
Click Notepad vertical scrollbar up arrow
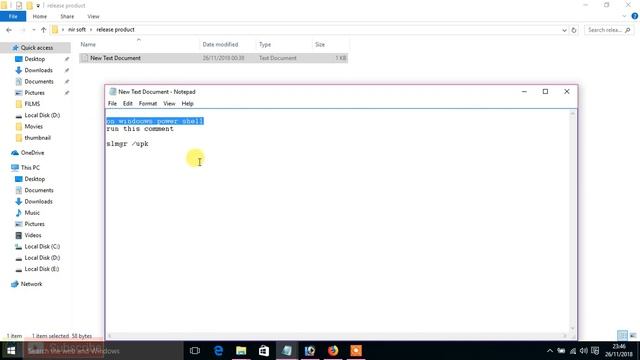coord(573,114)
